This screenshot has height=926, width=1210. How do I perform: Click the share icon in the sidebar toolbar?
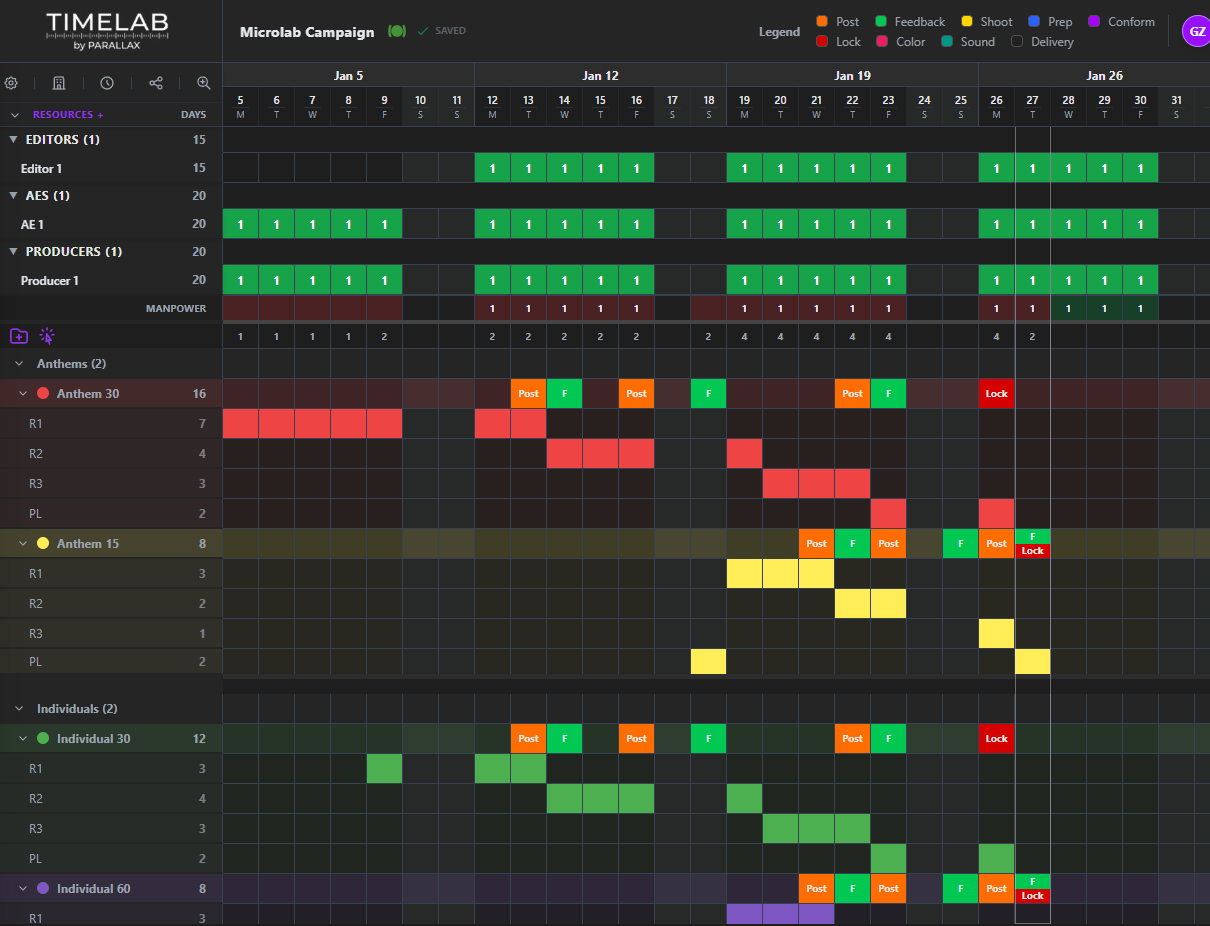point(154,83)
